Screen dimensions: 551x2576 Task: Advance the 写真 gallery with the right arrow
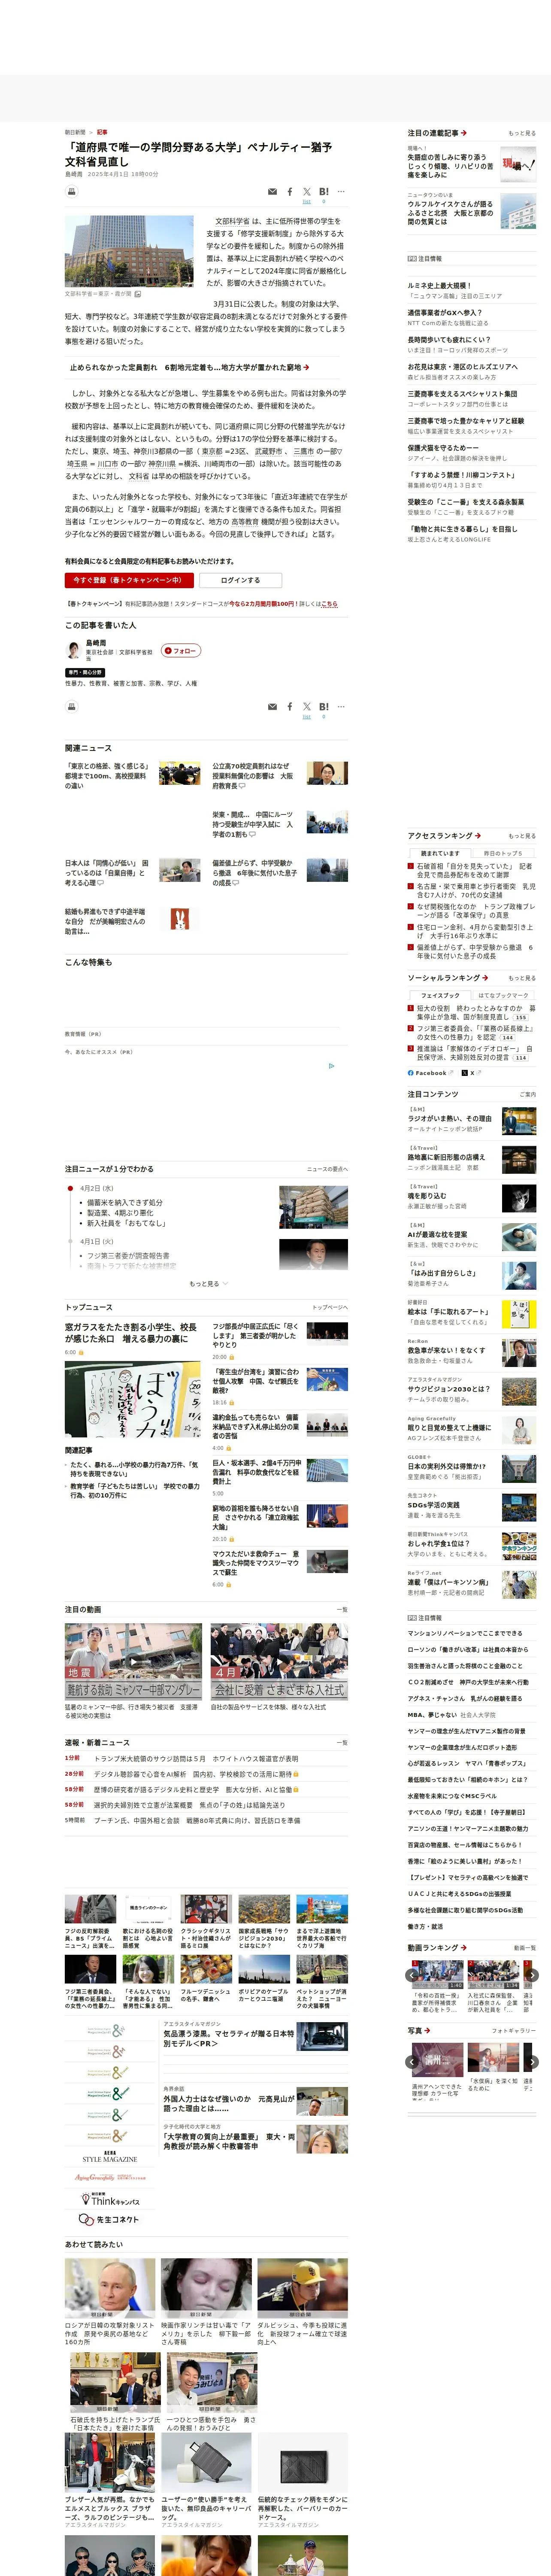[x=532, y=2062]
